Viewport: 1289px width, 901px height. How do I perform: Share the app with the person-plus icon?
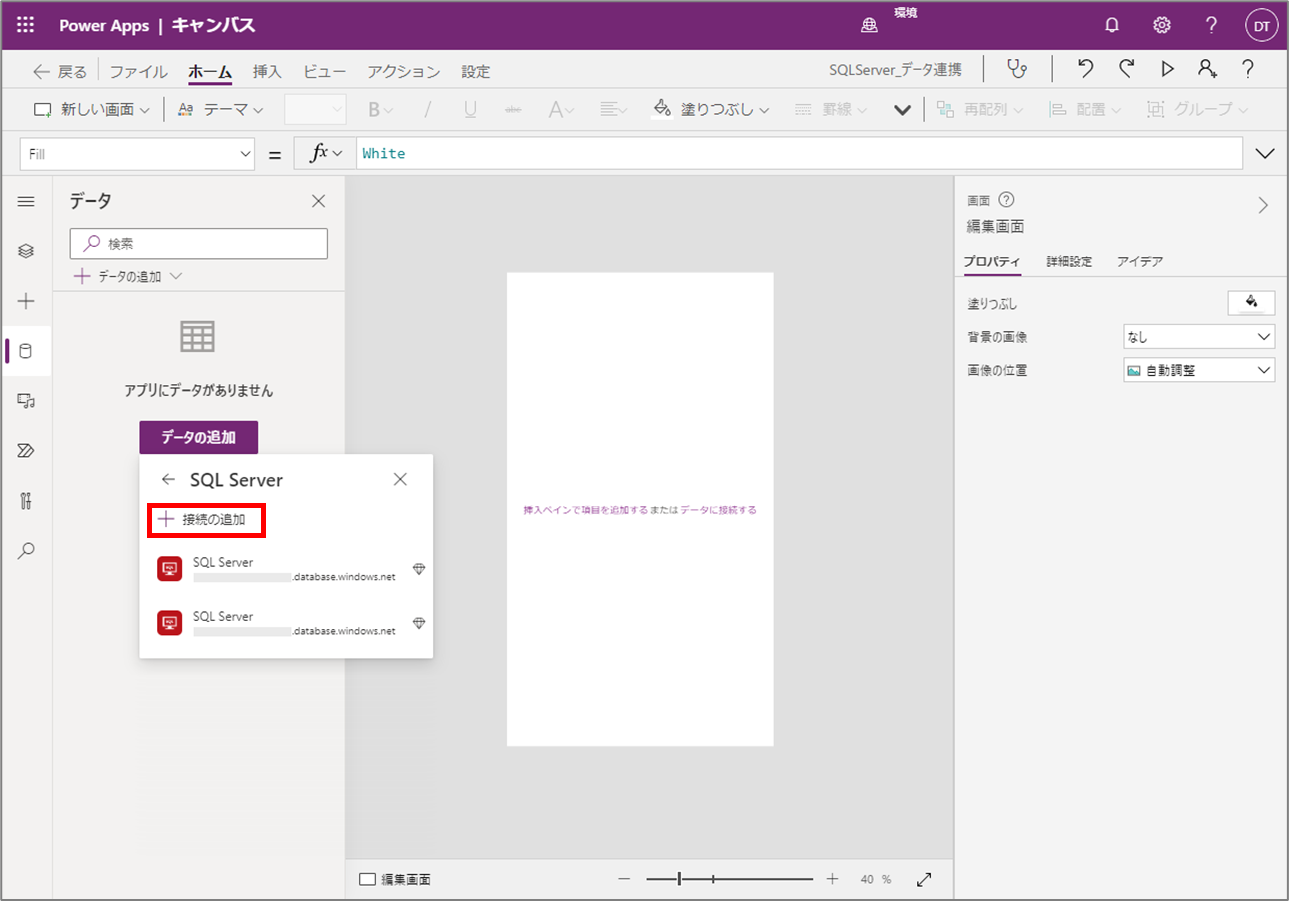[x=1207, y=69]
